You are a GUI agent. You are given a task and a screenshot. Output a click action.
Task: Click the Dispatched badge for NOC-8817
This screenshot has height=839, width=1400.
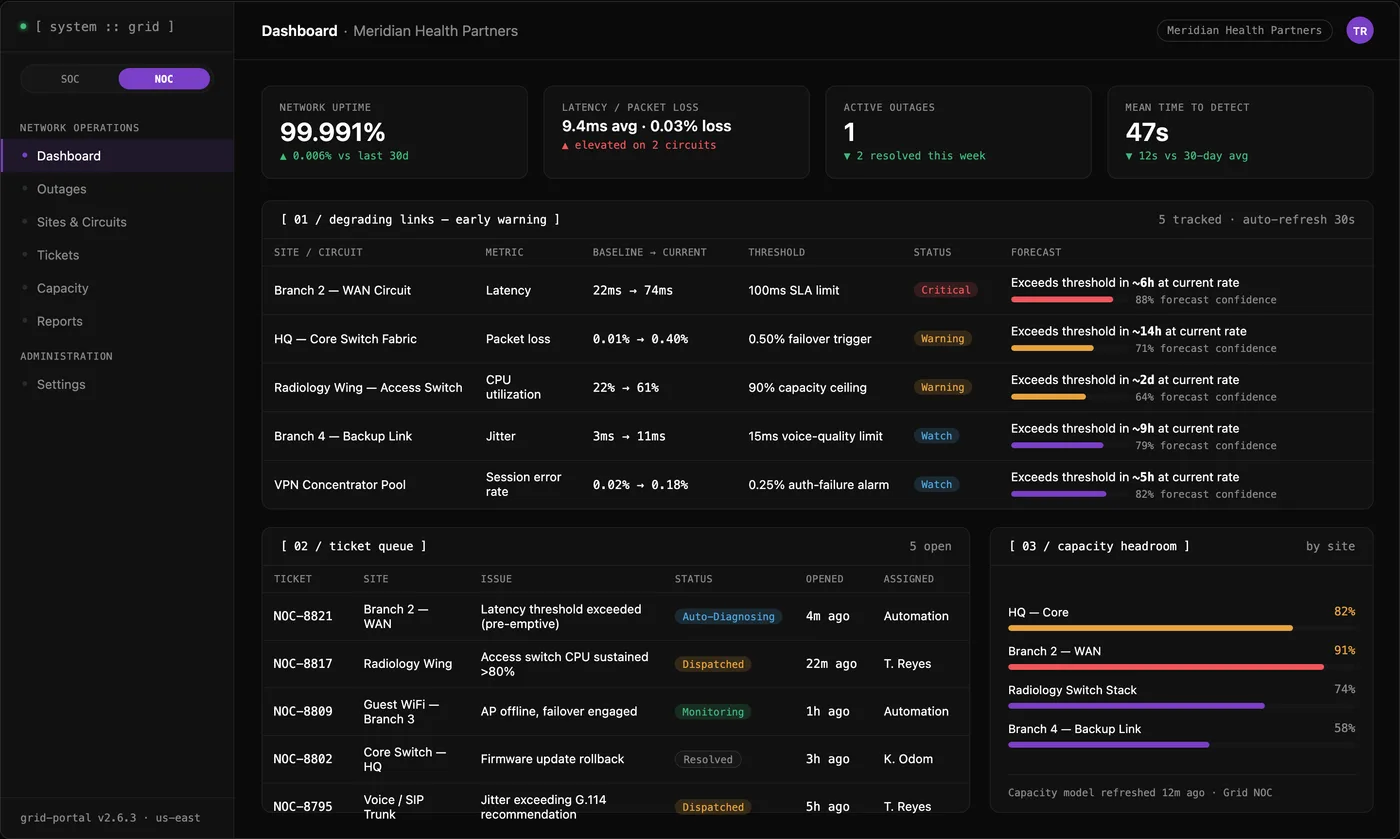[713, 664]
